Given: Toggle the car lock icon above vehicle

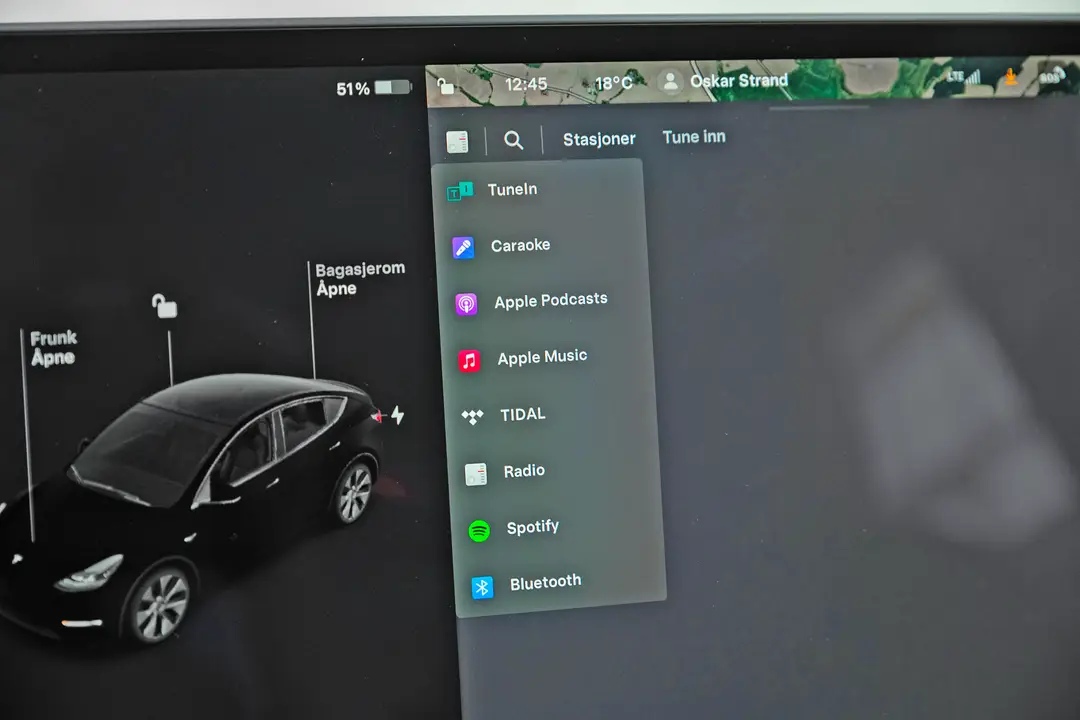Looking at the screenshot, I should (x=165, y=306).
